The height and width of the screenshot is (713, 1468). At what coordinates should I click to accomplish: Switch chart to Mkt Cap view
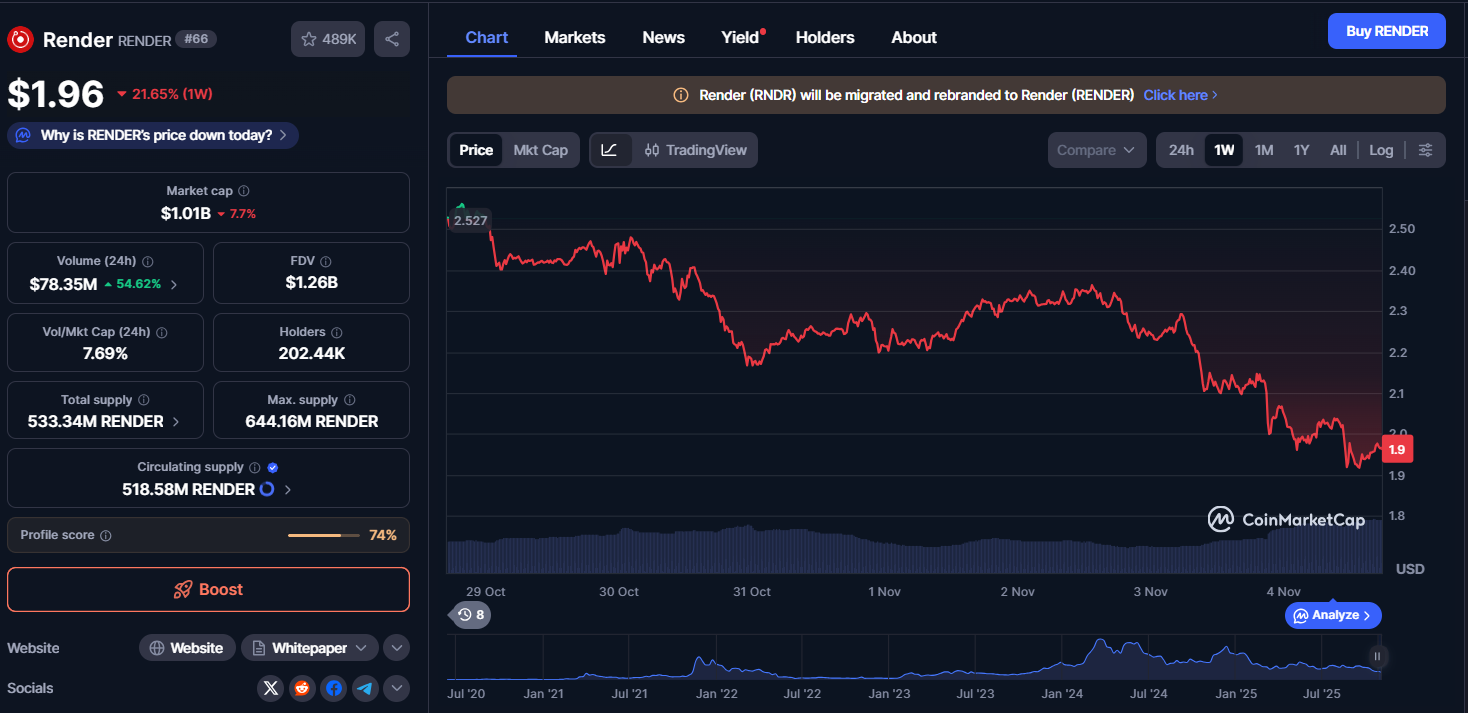point(540,149)
